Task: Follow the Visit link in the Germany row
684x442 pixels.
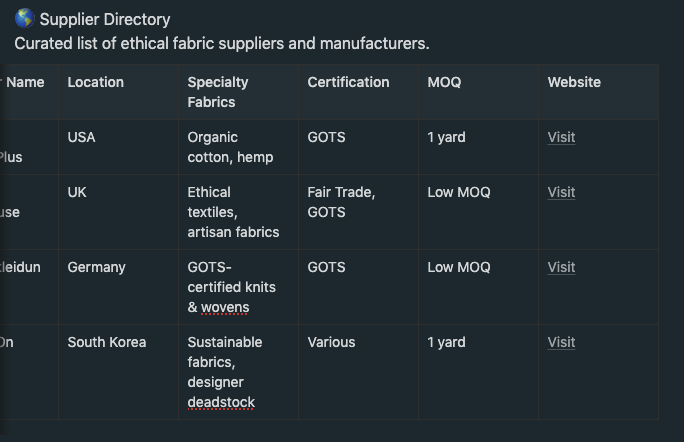Action: click(561, 267)
